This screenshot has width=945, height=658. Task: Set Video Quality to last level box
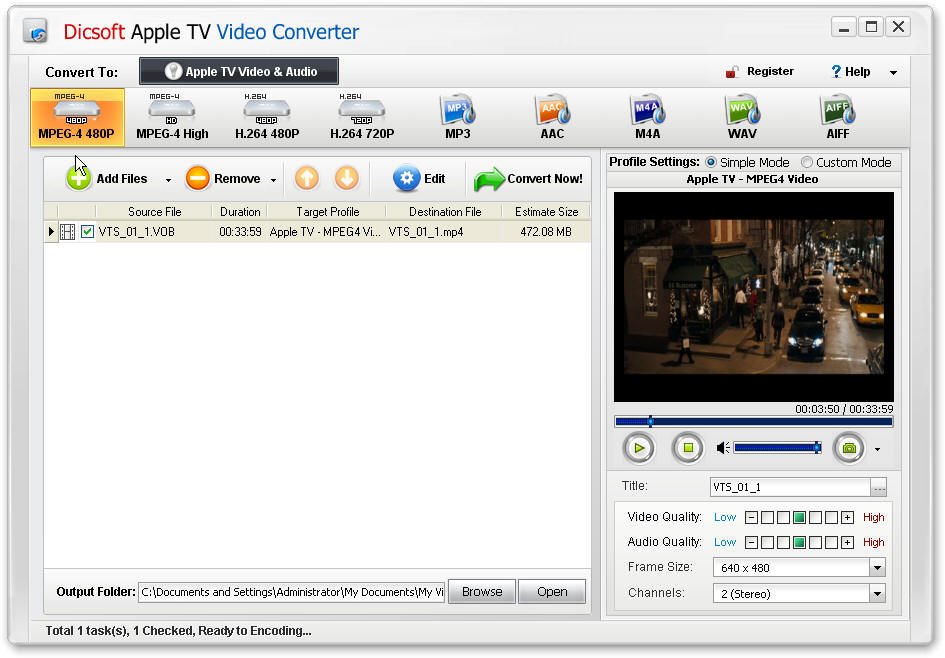point(831,518)
